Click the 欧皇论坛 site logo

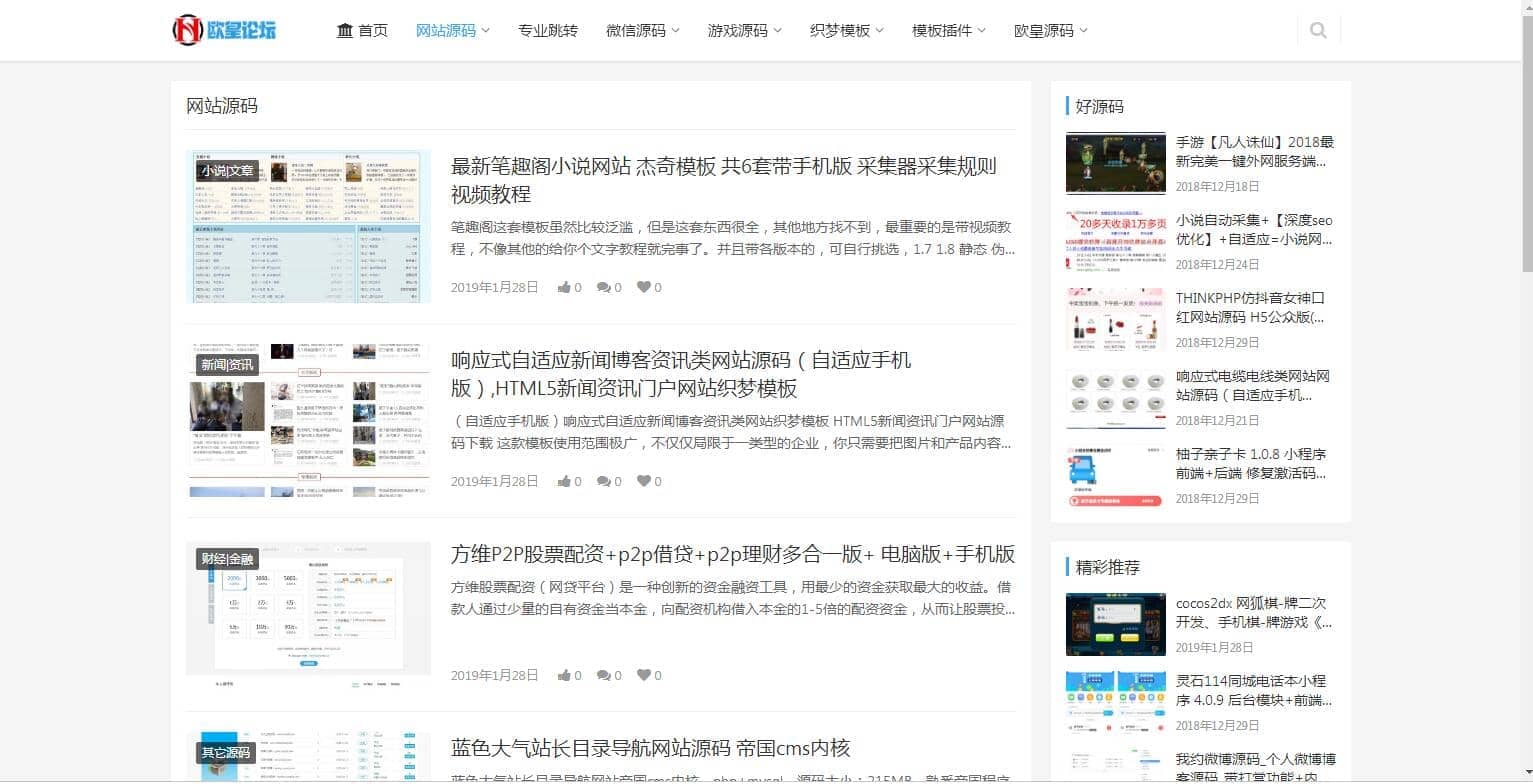click(x=224, y=30)
